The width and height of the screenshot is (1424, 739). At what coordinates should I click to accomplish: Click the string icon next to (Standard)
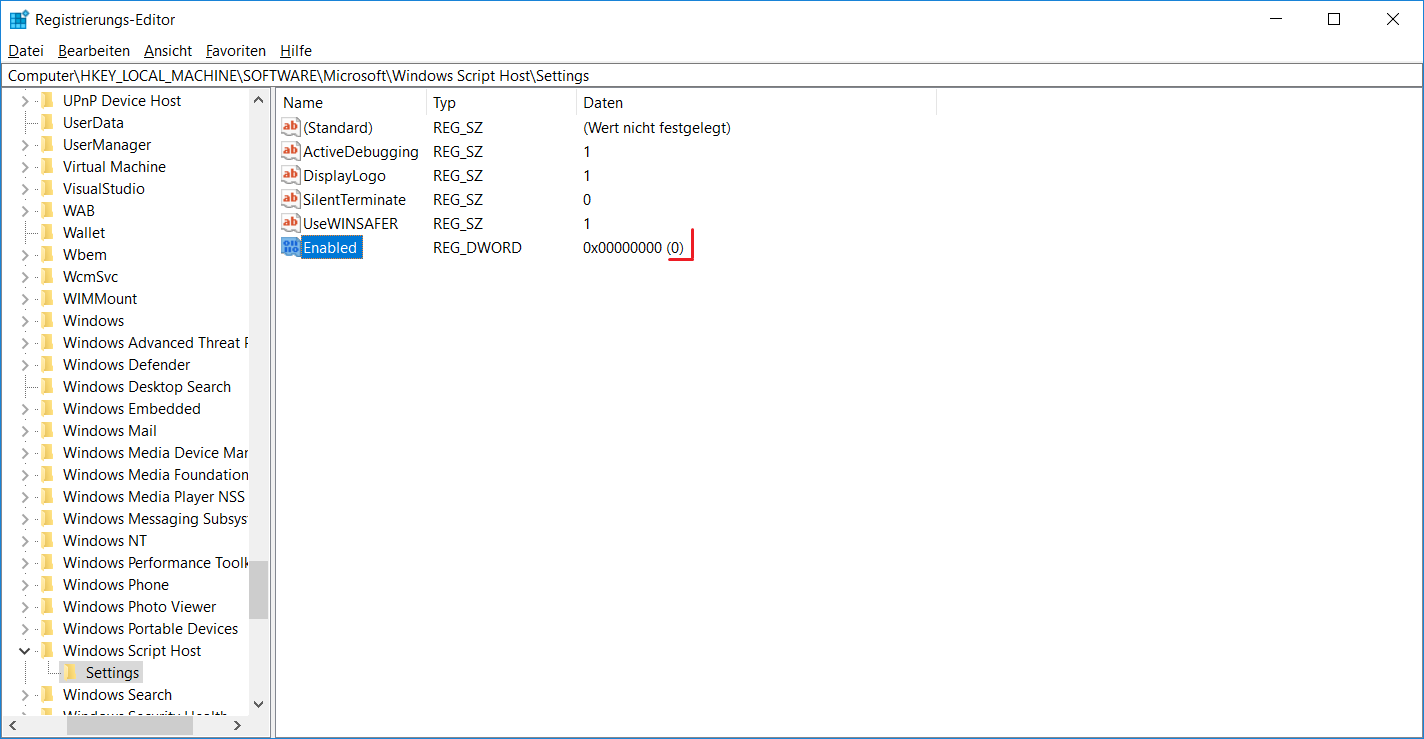pyautogui.click(x=290, y=127)
